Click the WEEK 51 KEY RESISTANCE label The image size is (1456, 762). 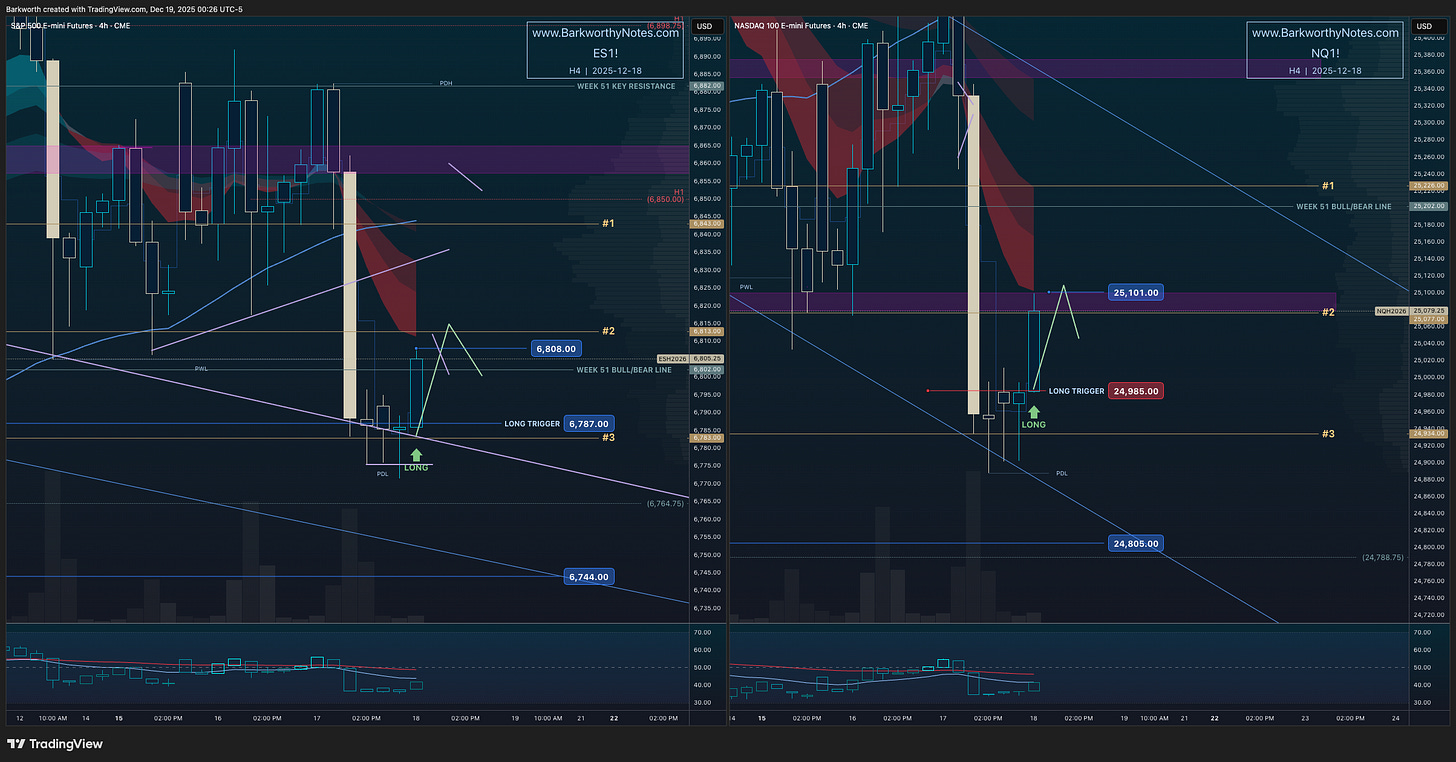(626, 86)
